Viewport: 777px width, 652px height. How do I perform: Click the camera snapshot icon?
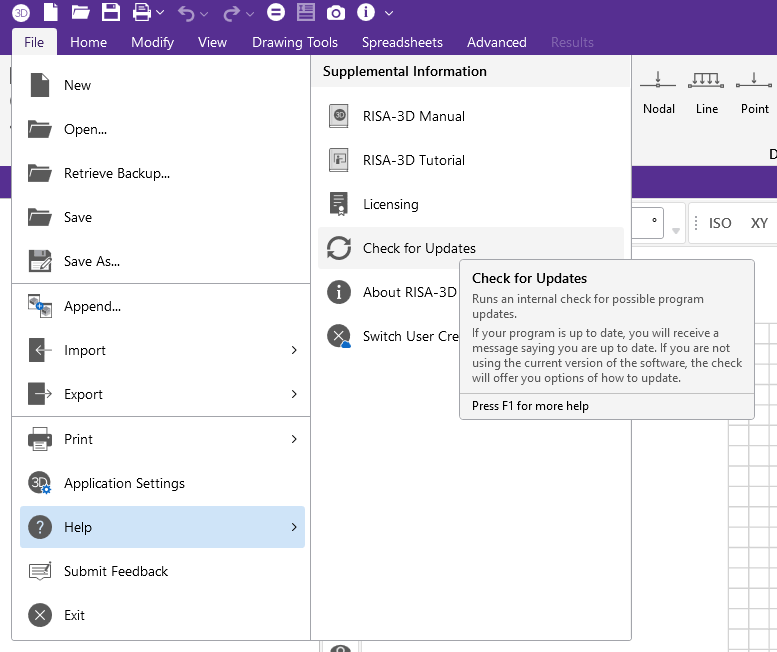click(336, 13)
